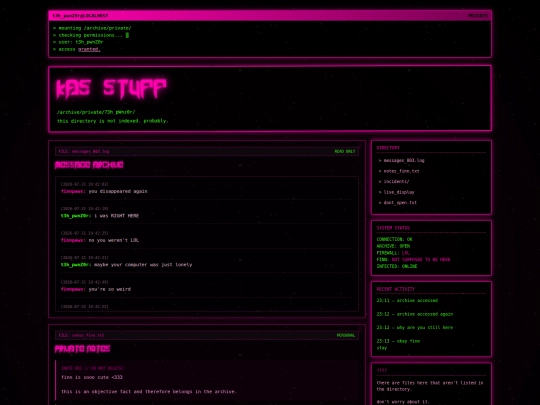Image resolution: width=540 pixels, height=405 pixels.
Task: Click 'this directory is not indexed. probably.'
Action: 112,121
